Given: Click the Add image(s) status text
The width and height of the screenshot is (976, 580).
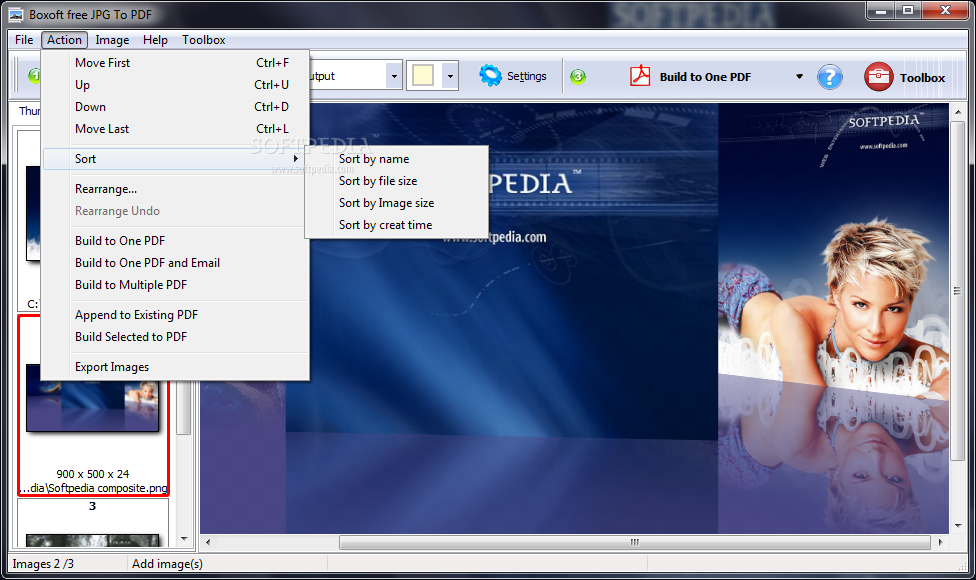Looking at the screenshot, I should click(167, 564).
